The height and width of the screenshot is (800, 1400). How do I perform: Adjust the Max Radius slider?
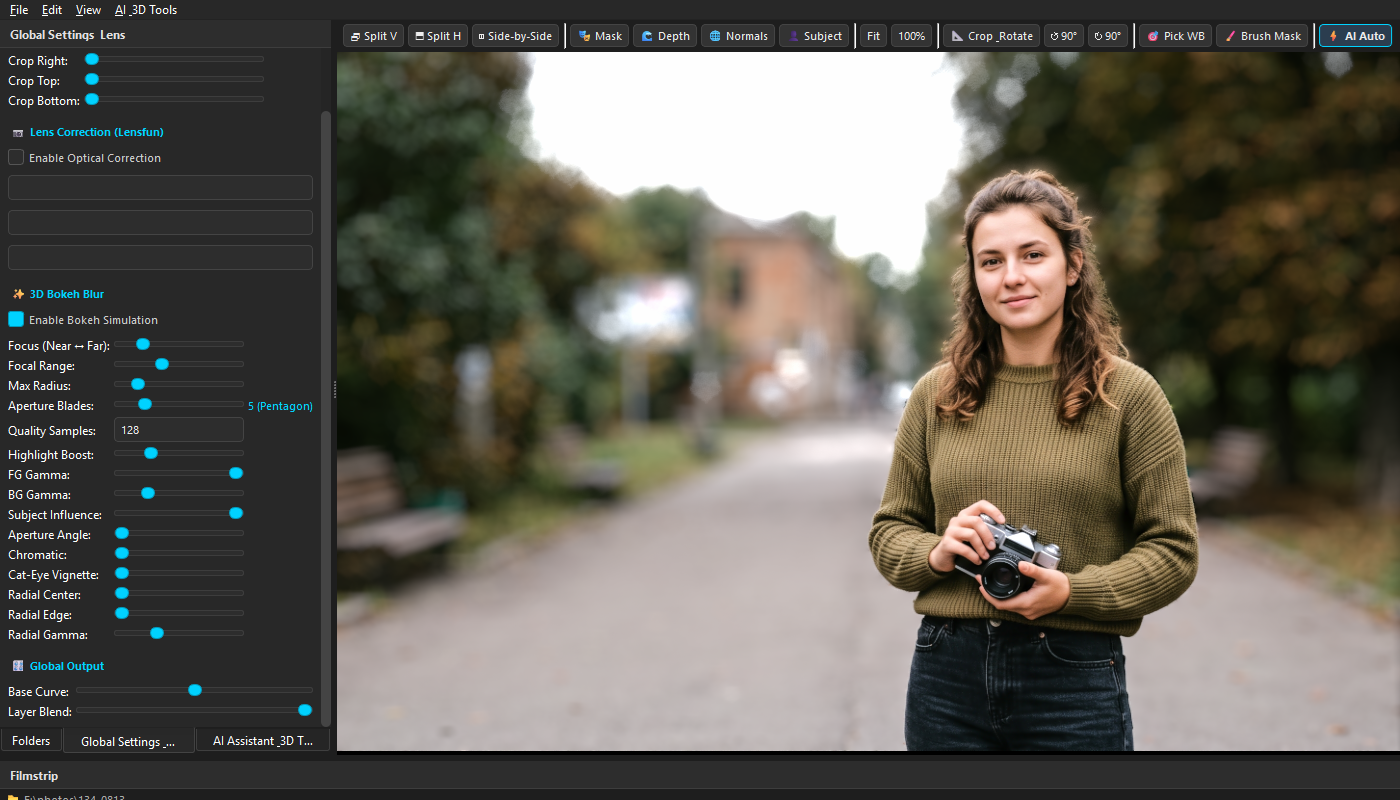(x=179, y=384)
